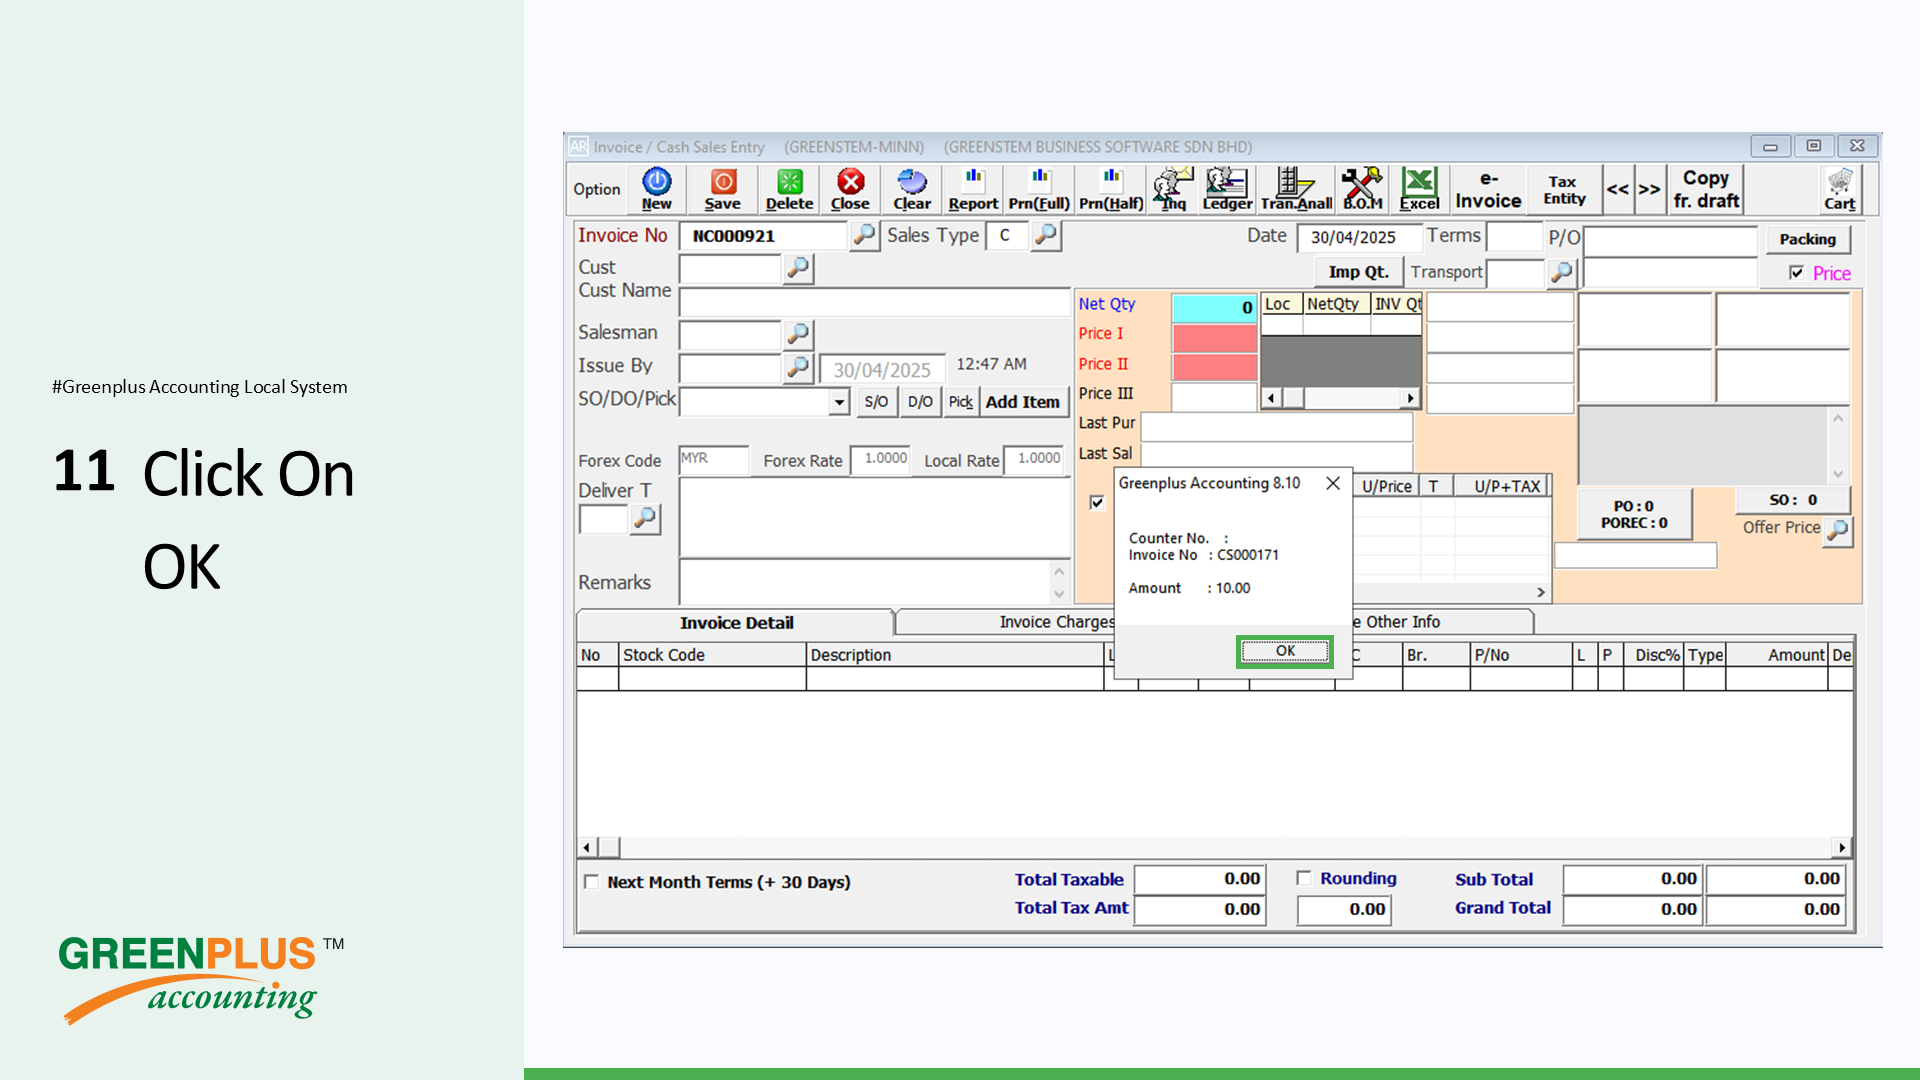
Task: Click the Save toolbar icon
Action: (x=723, y=189)
